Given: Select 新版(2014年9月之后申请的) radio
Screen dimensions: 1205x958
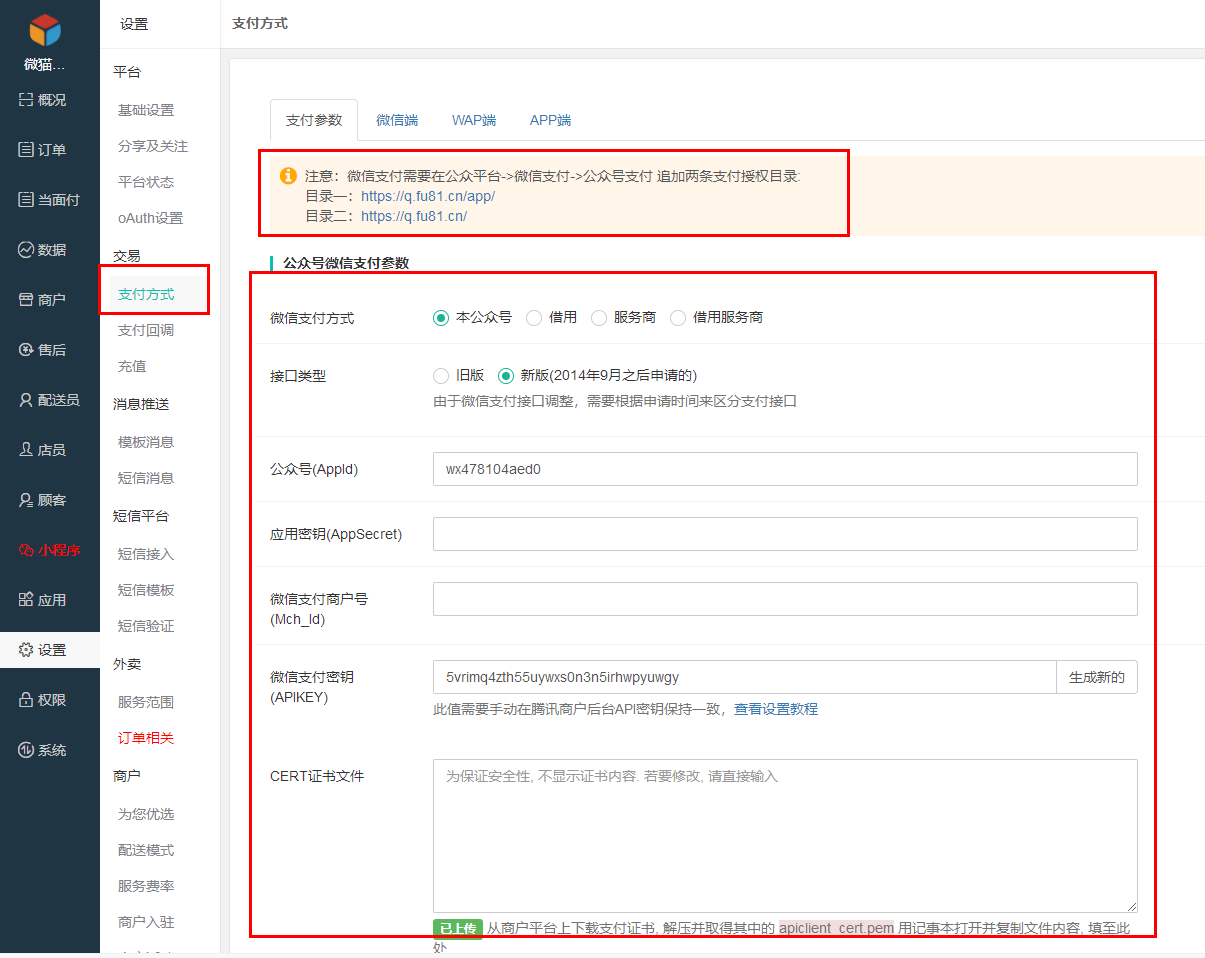Looking at the screenshot, I should point(506,376).
